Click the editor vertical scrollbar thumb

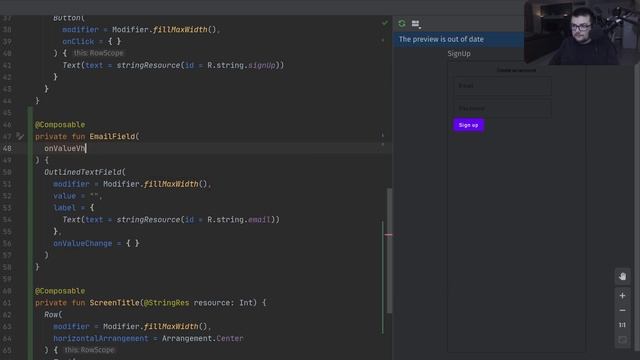coord(389,250)
